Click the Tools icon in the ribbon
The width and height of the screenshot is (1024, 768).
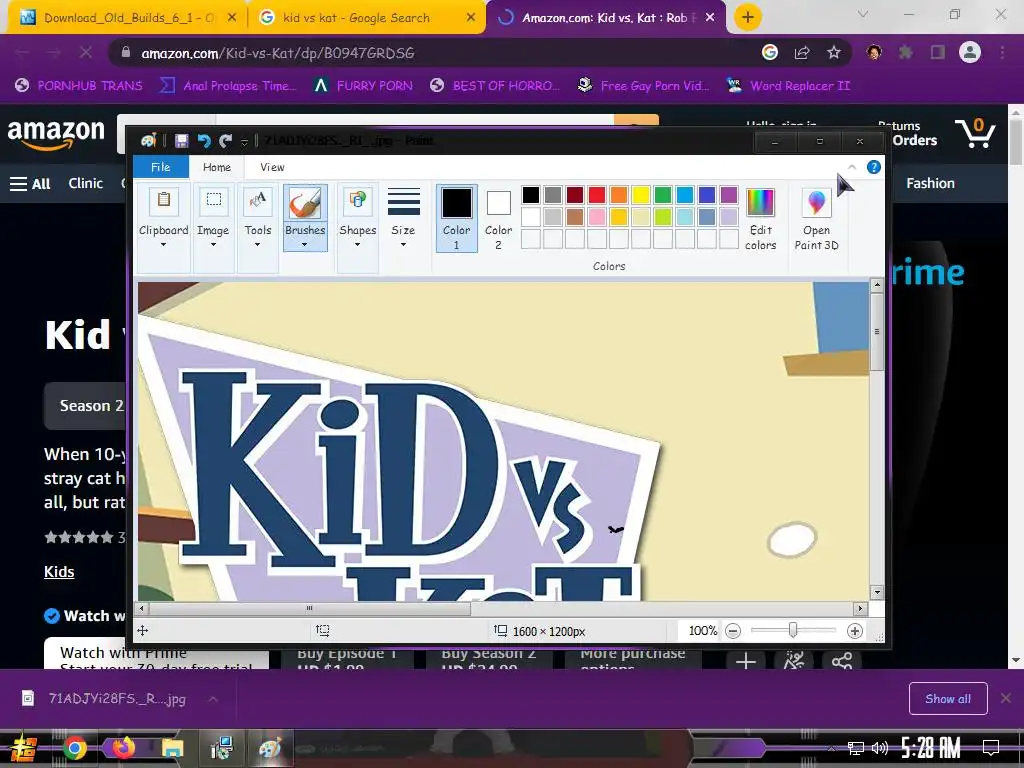[257, 201]
